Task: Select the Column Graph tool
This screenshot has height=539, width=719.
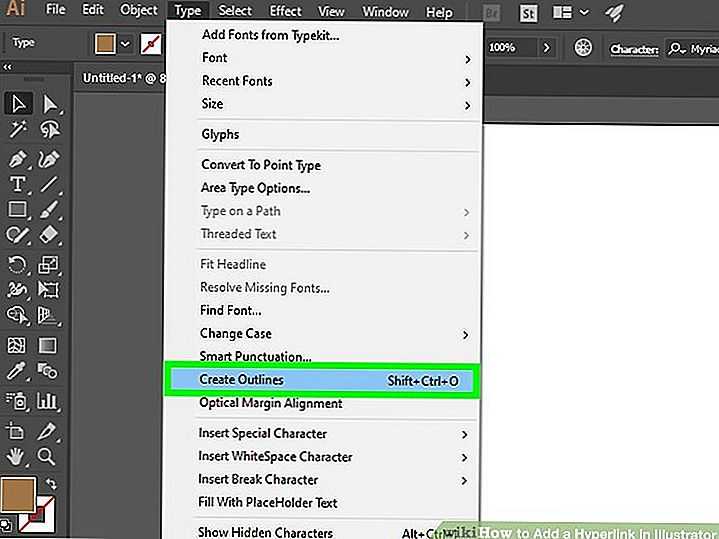Action: point(48,401)
